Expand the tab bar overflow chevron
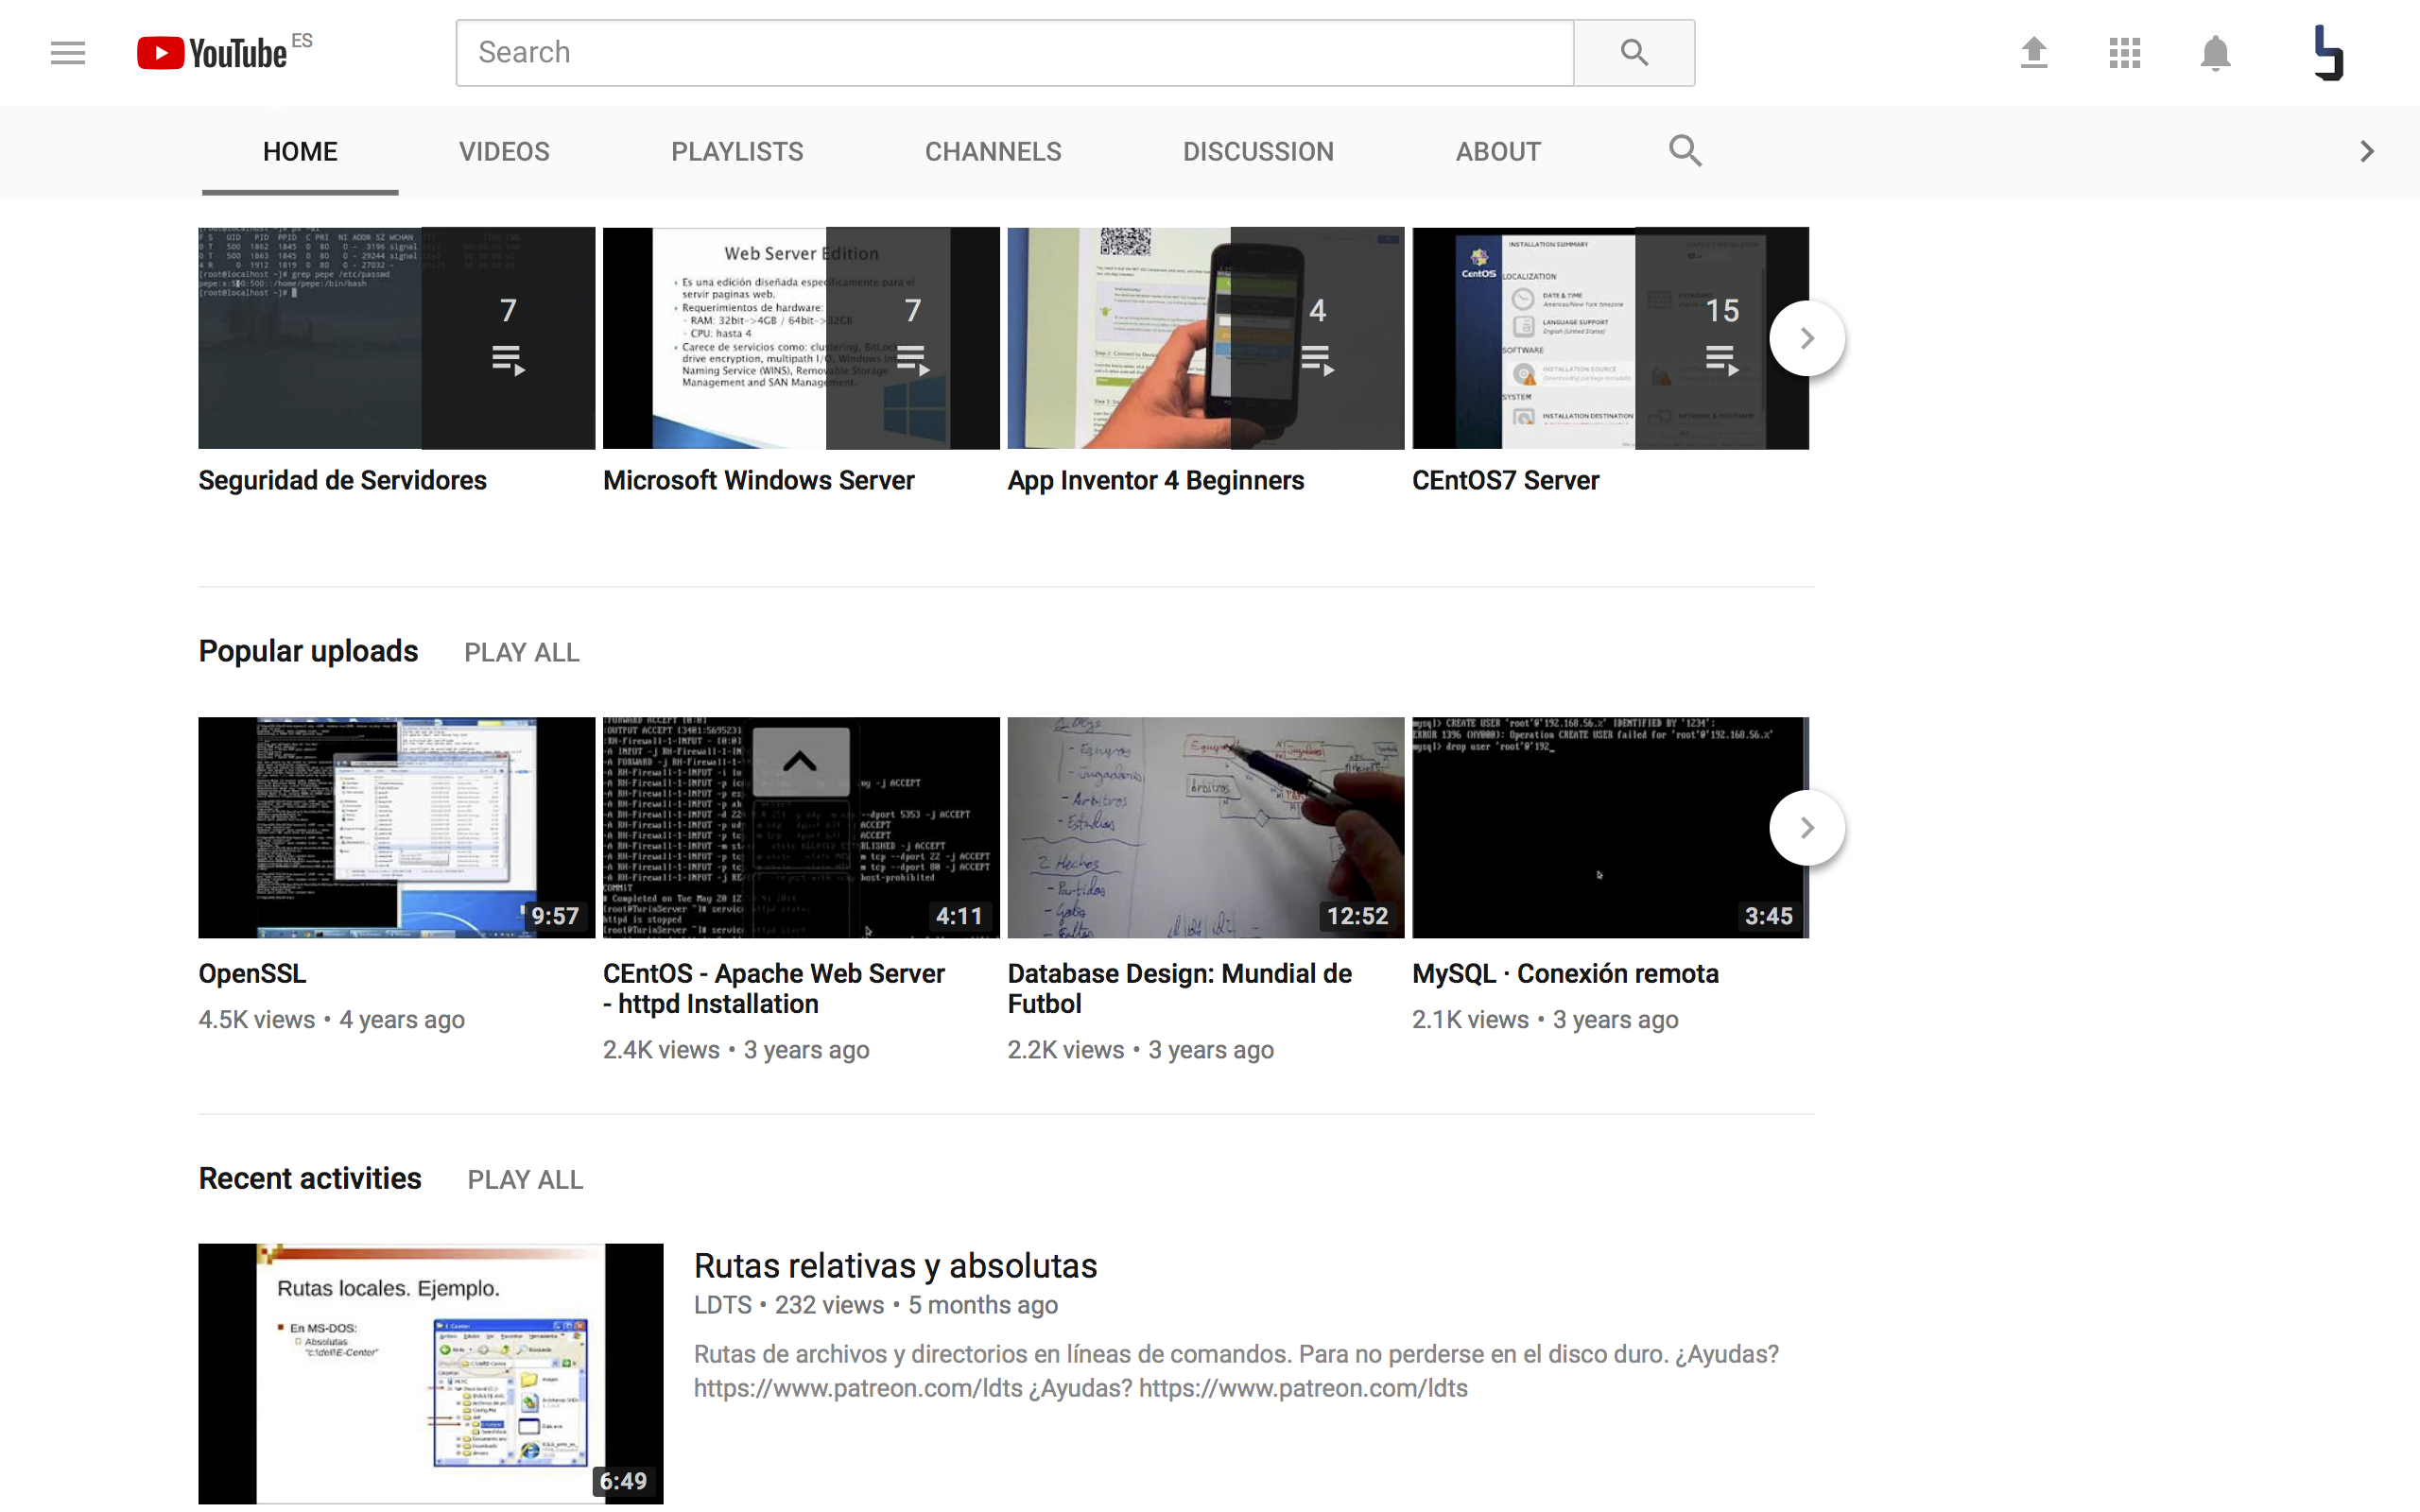This screenshot has width=2420, height=1512. click(x=2366, y=150)
